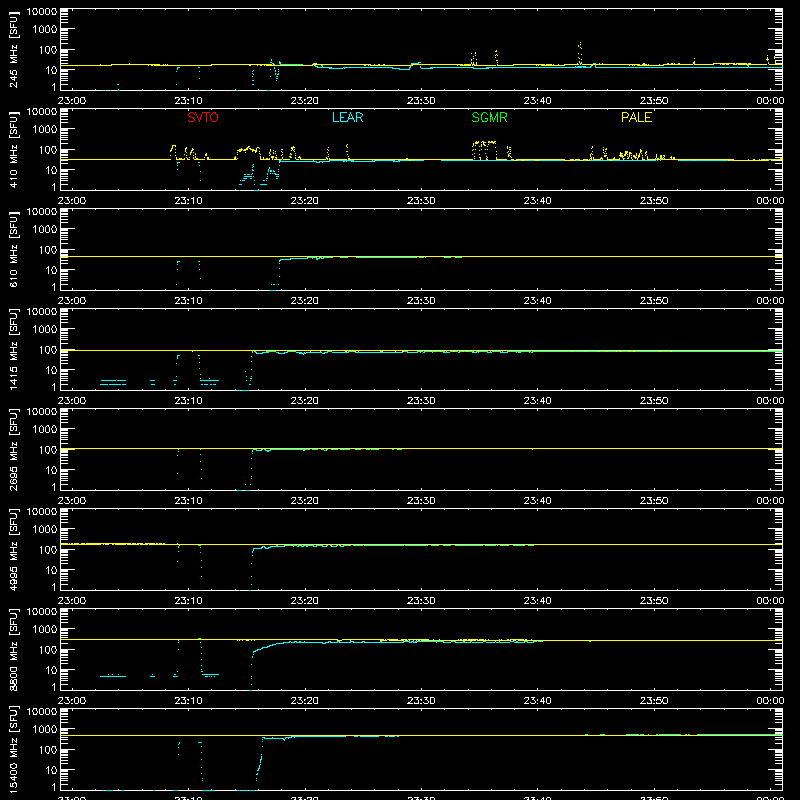
Task: Click the '100' tick of 610 MHz plot
Action: click(x=47, y=249)
